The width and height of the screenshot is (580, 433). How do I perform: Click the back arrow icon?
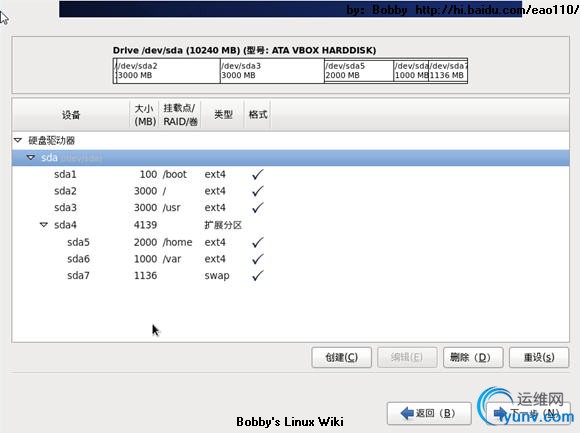click(x=407, y=413)
